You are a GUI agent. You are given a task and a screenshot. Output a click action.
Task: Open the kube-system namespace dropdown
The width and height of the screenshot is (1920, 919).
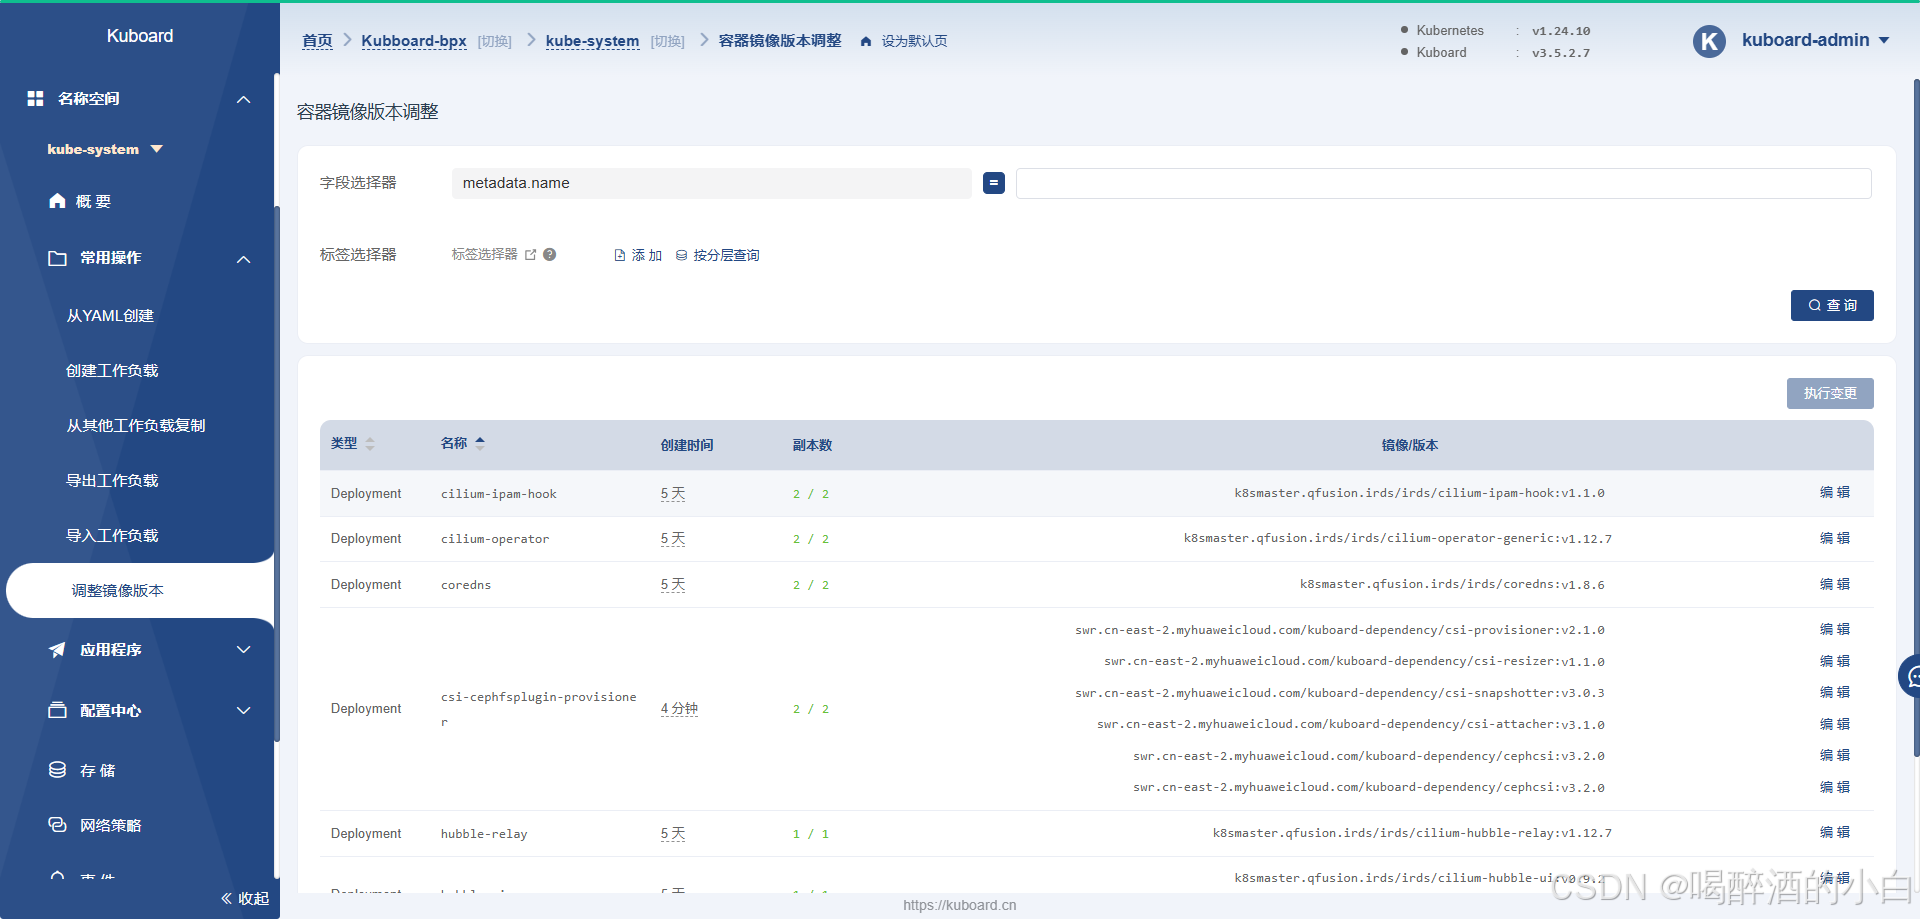[105, 149]
